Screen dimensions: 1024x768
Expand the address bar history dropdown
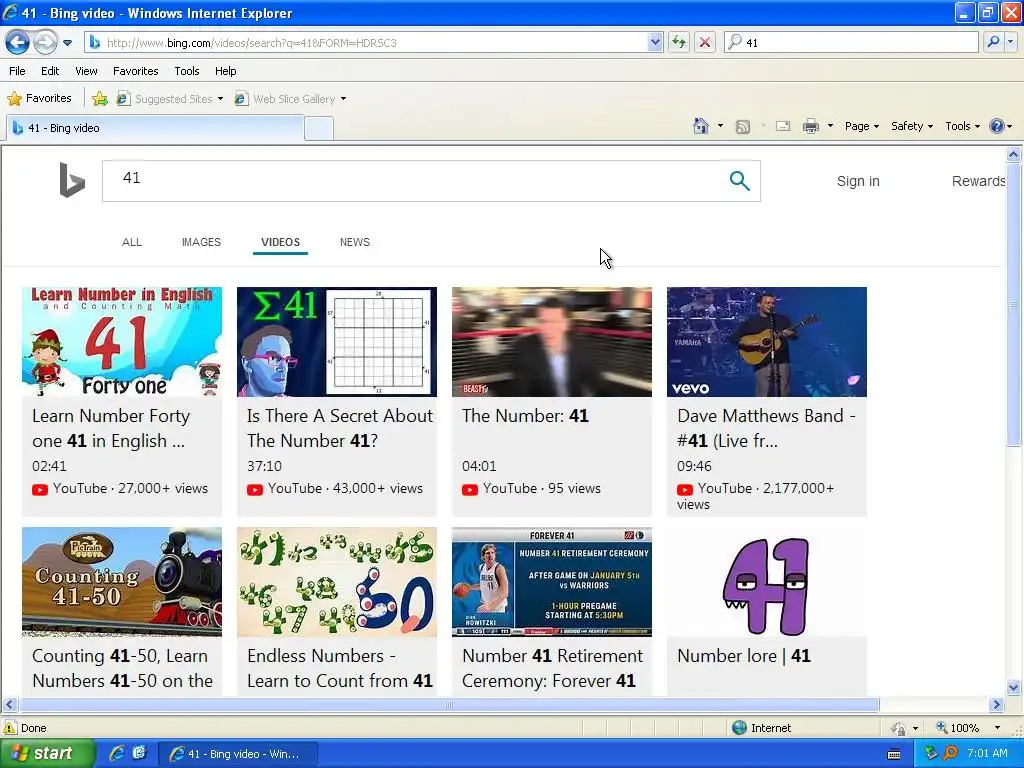655,42
